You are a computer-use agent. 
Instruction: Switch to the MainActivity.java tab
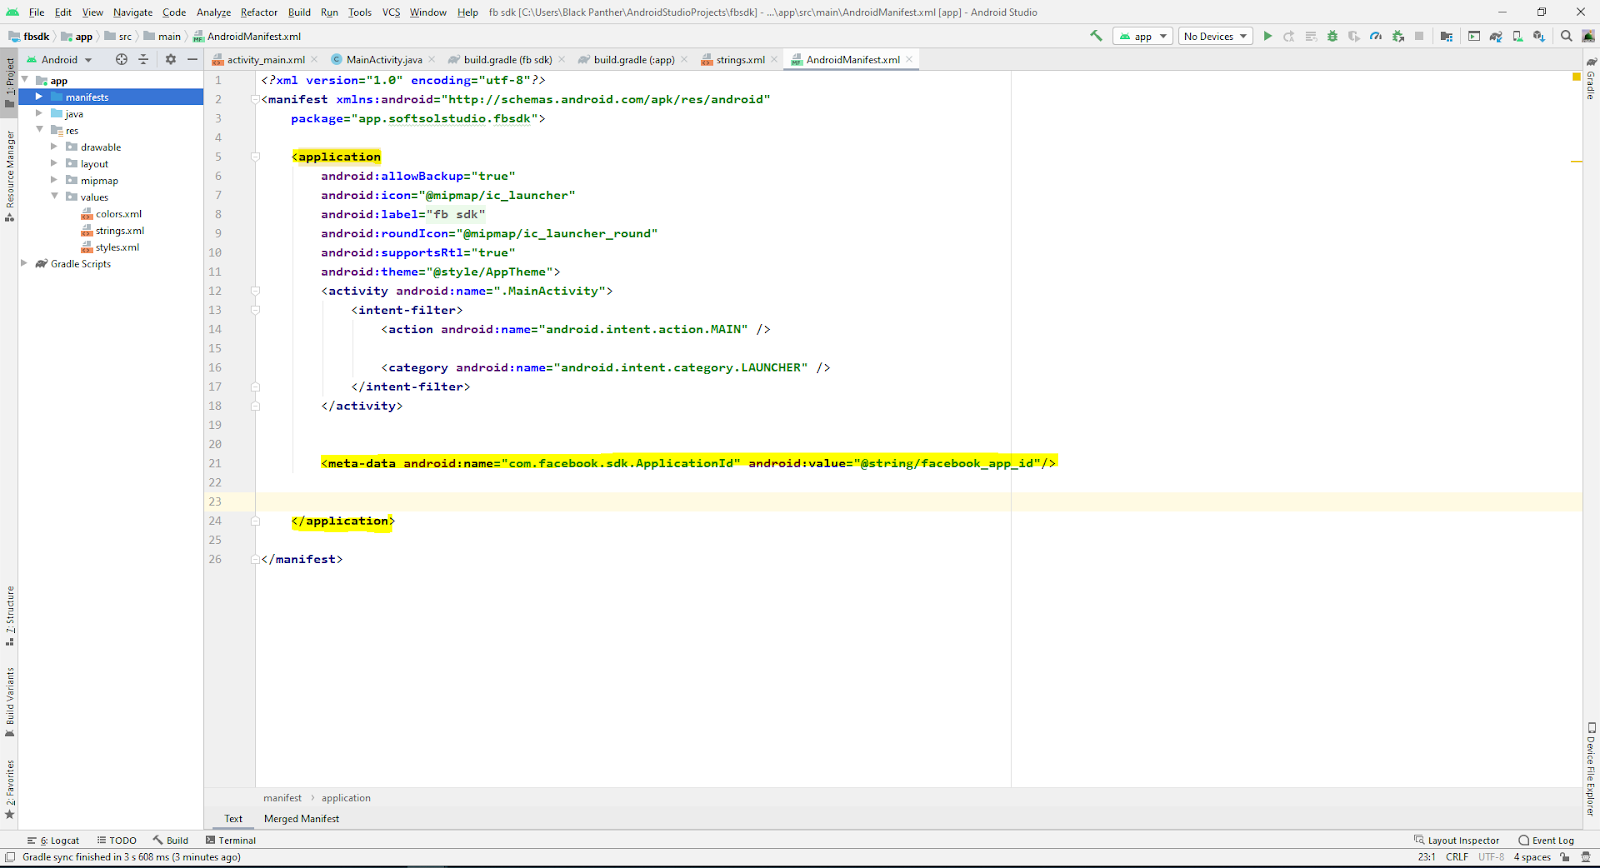point(383,60)
